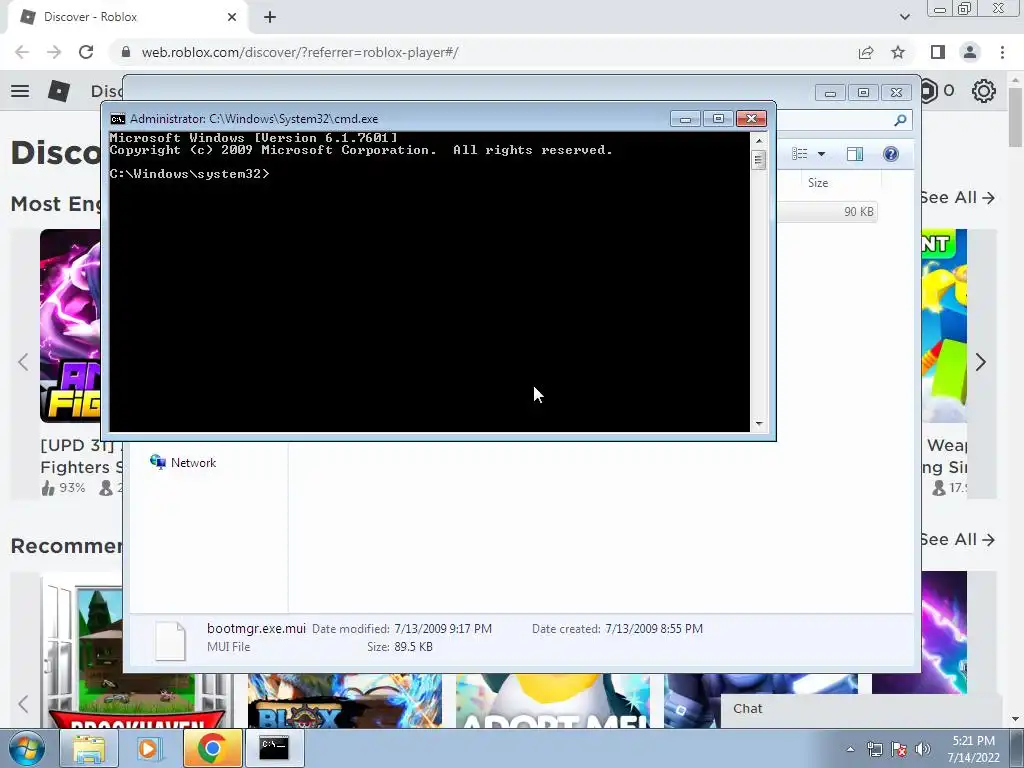Open Blox Fruits game thumbnail
Screen dimensions: 1024x768
point(345,701)
